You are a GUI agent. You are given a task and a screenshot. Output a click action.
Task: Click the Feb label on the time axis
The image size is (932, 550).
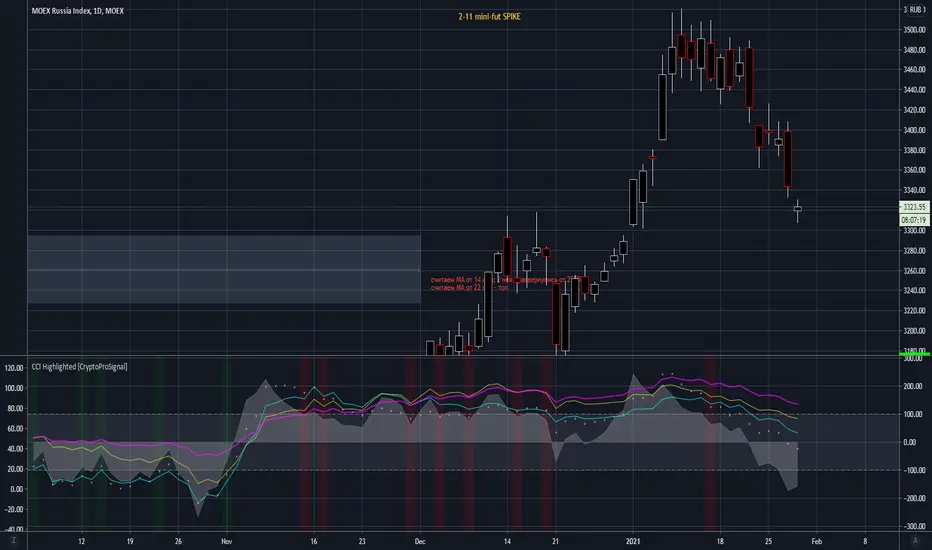[817, 542]
